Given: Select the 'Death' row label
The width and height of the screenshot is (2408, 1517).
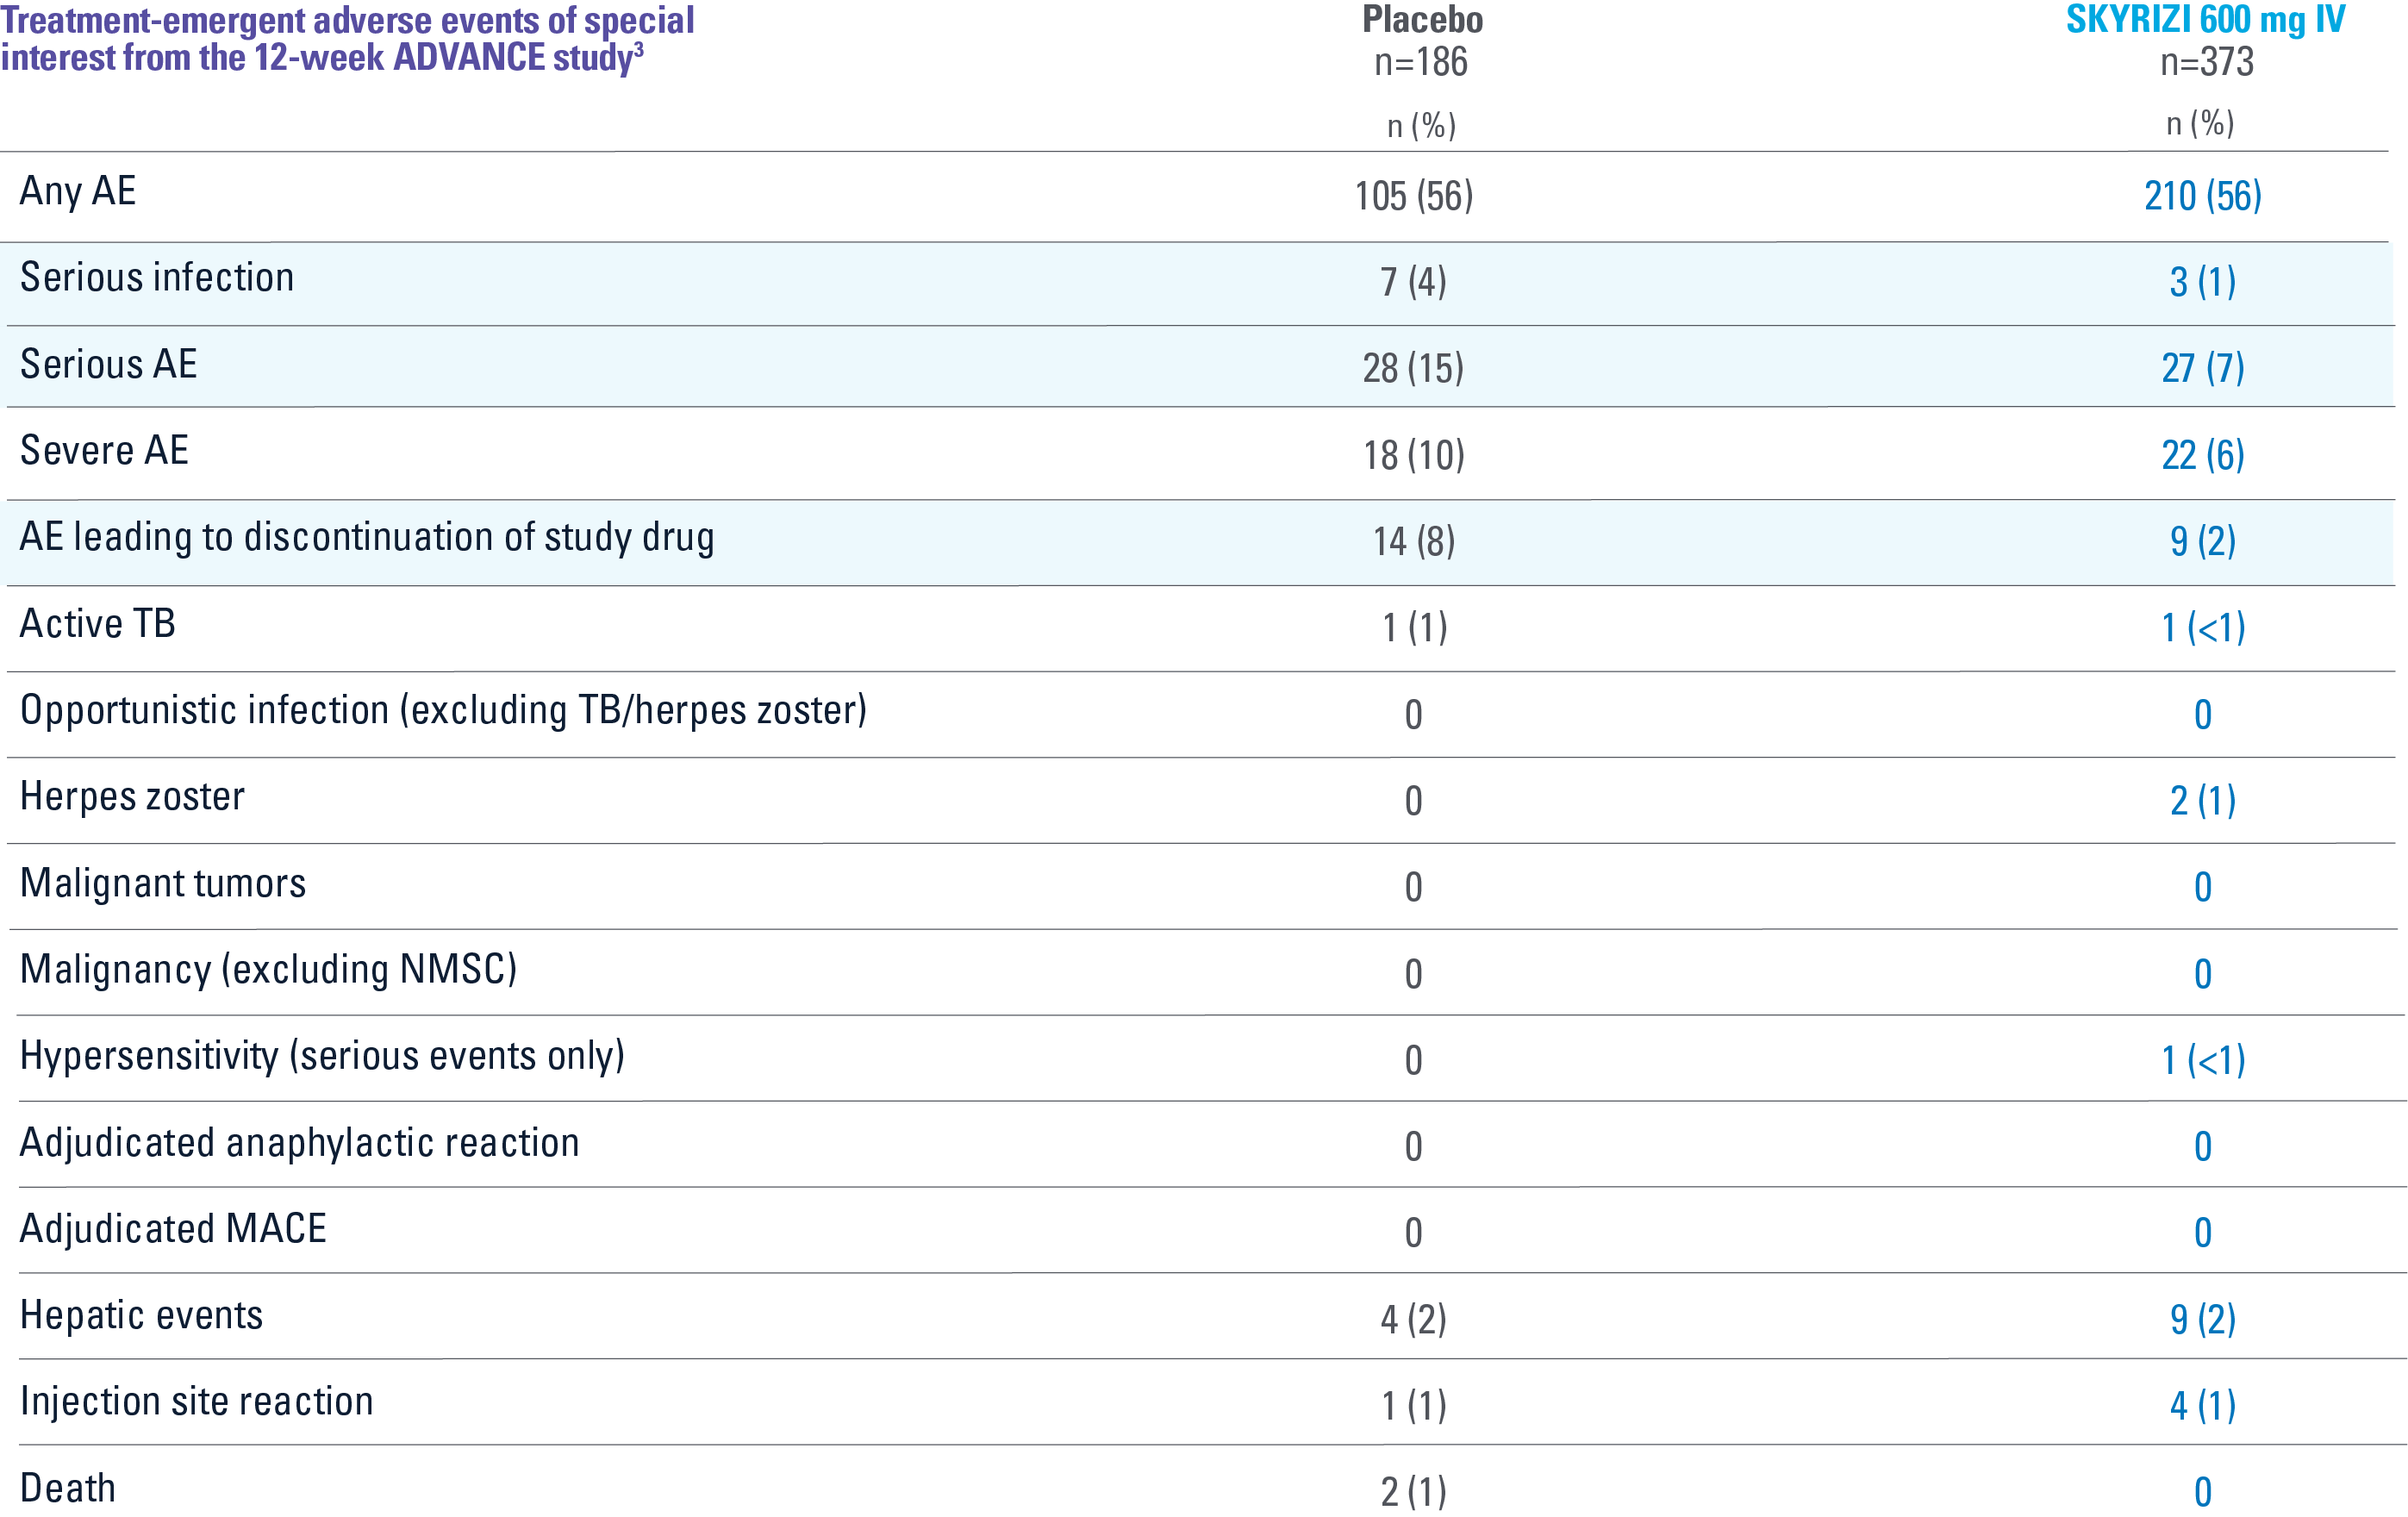Looking at the screenshot, I should (68, 1488).
